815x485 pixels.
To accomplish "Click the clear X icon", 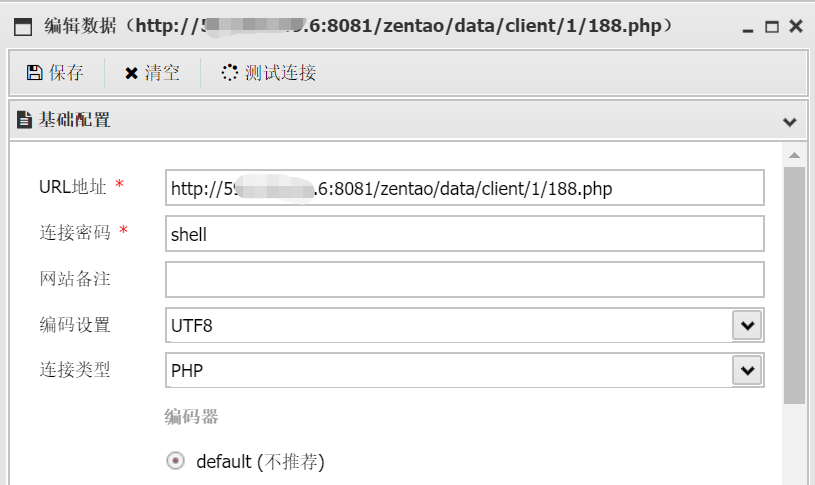I will (131, 72).
